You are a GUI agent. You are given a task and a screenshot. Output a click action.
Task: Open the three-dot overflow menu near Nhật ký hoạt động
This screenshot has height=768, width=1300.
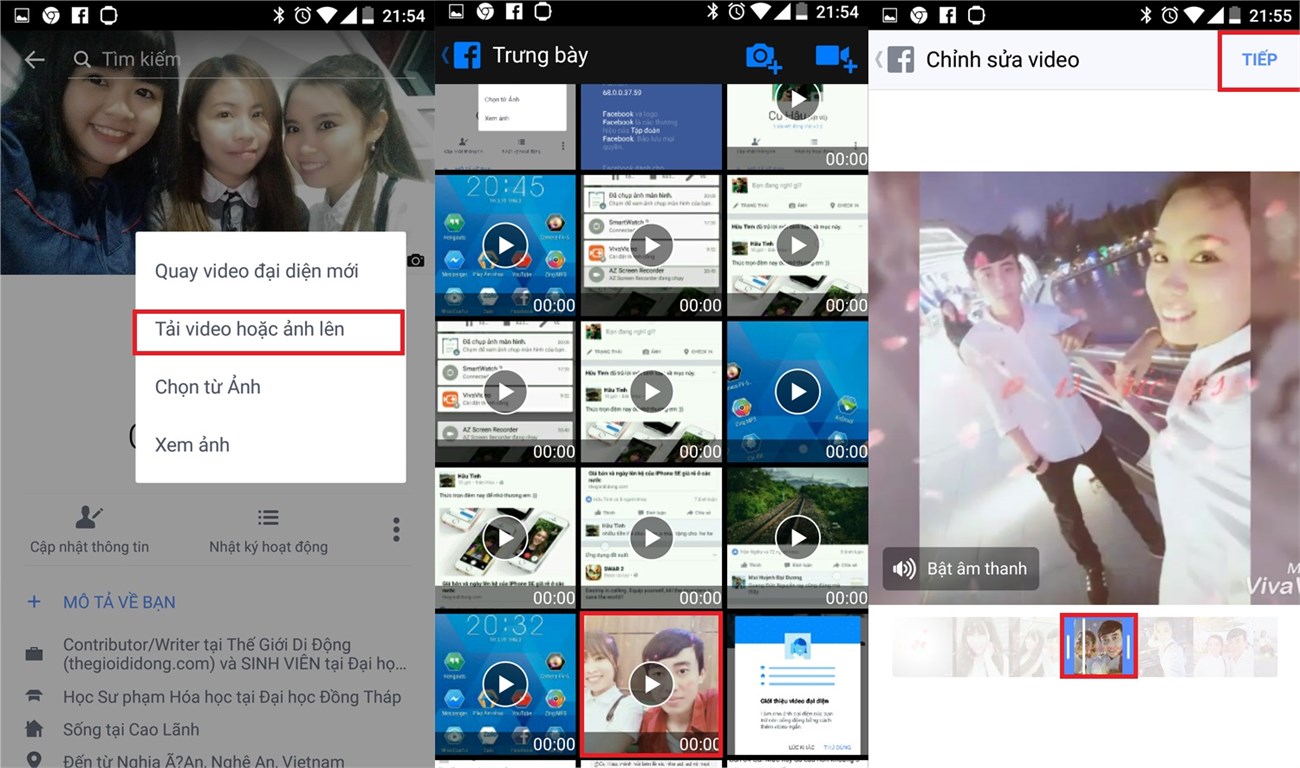395,528
